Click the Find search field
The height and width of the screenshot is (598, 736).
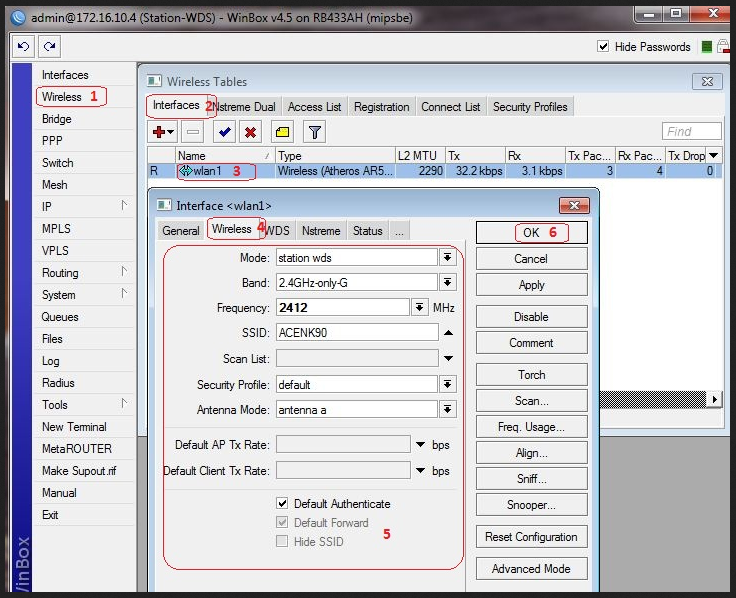691,131
